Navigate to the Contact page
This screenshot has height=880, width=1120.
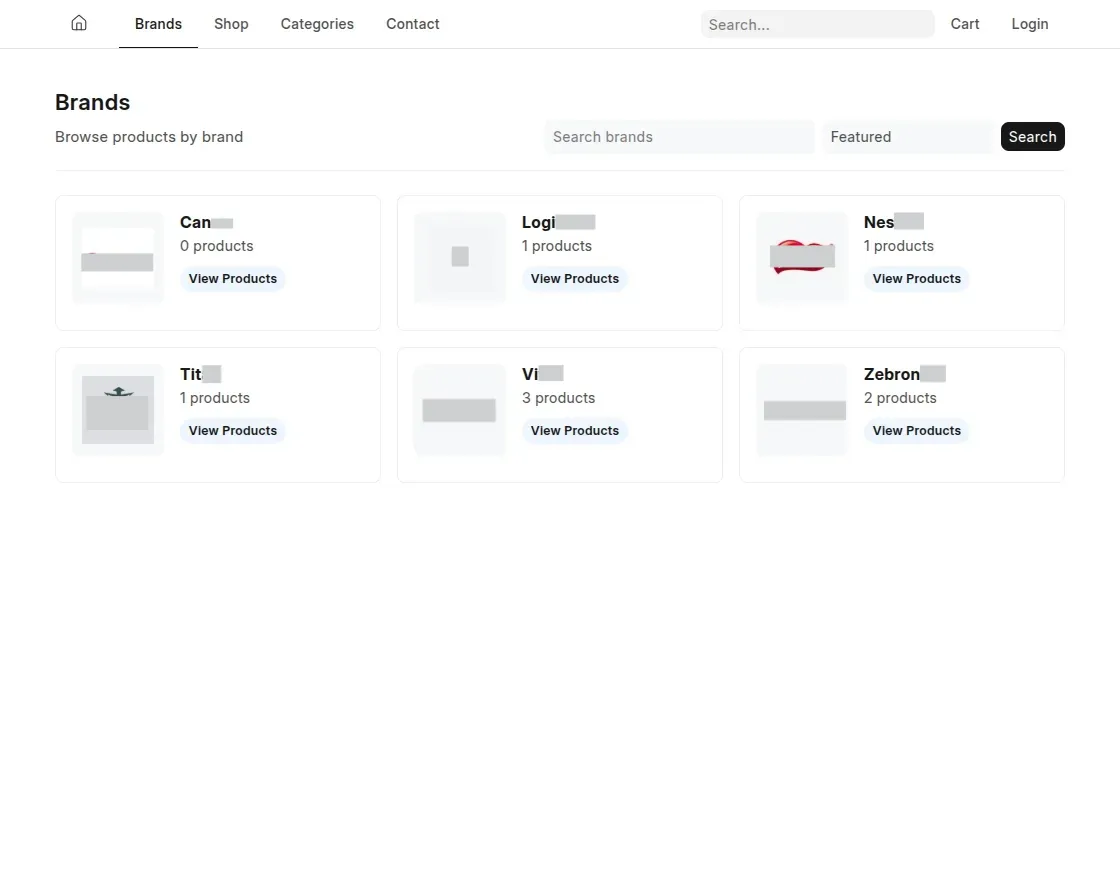coord(413,24)
